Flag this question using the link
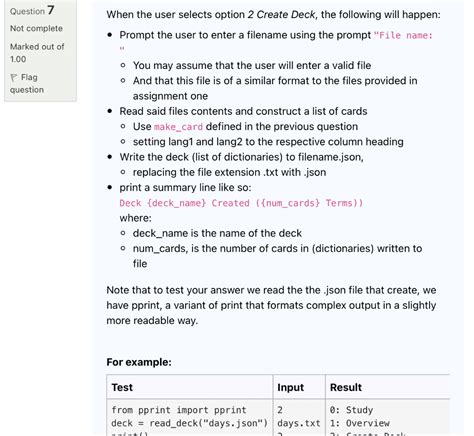The image size is (474, 436). click(x=27, y=83)
